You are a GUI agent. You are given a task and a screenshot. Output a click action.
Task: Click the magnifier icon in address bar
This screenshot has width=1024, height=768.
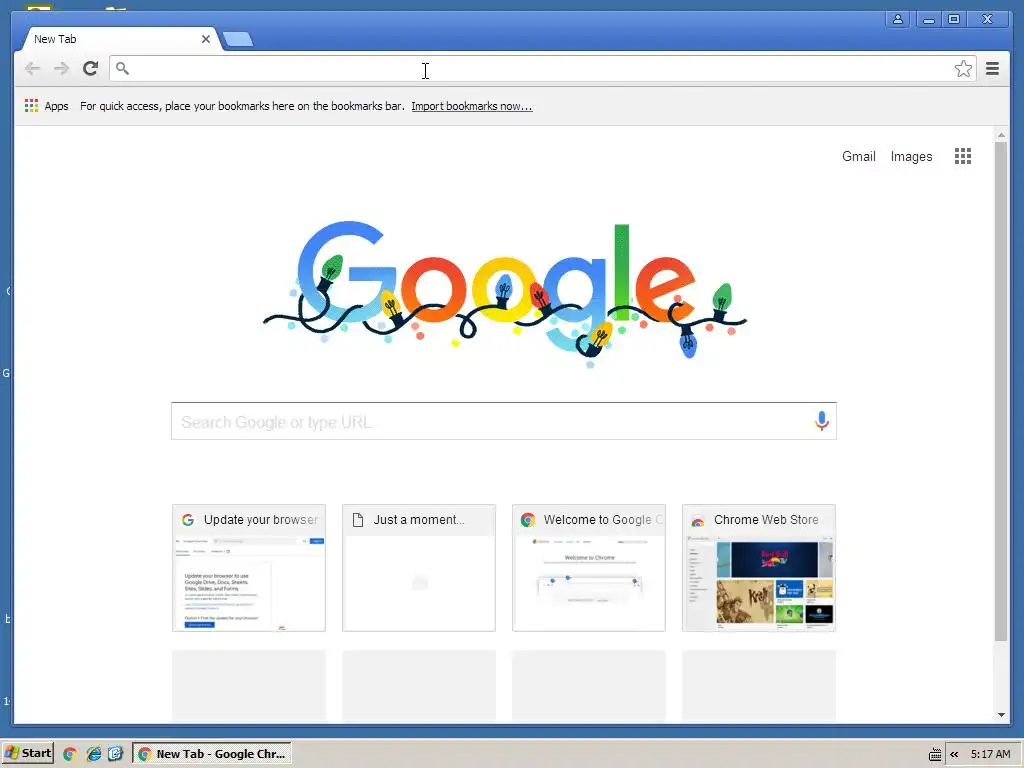click(x=122, y=68)
